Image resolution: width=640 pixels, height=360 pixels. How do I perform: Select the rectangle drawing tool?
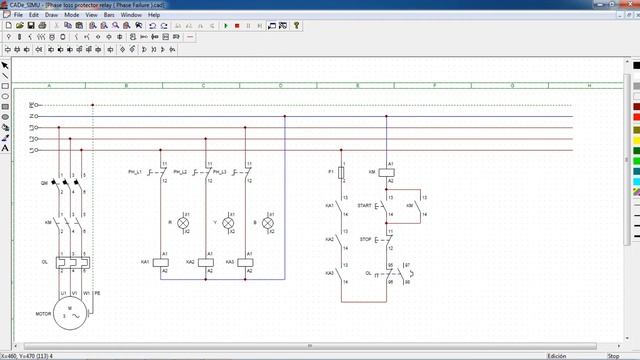5,86
